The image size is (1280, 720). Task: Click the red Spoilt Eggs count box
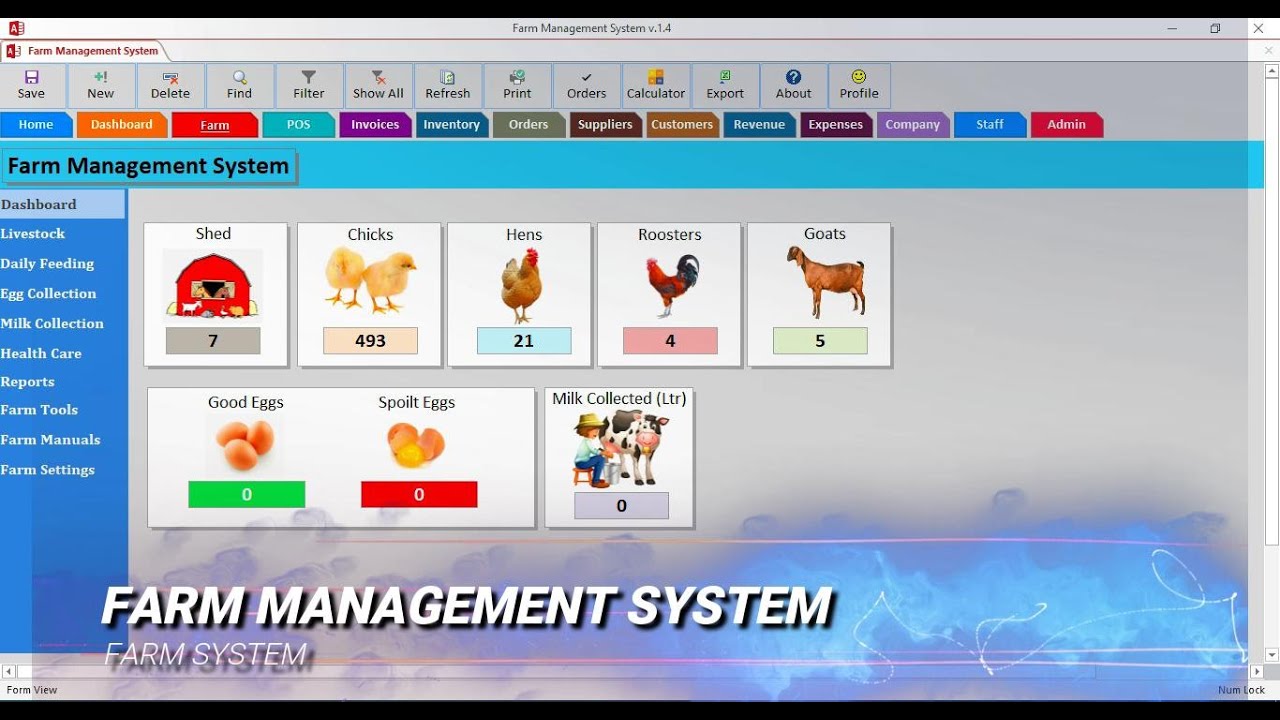[x=419, y=494]
